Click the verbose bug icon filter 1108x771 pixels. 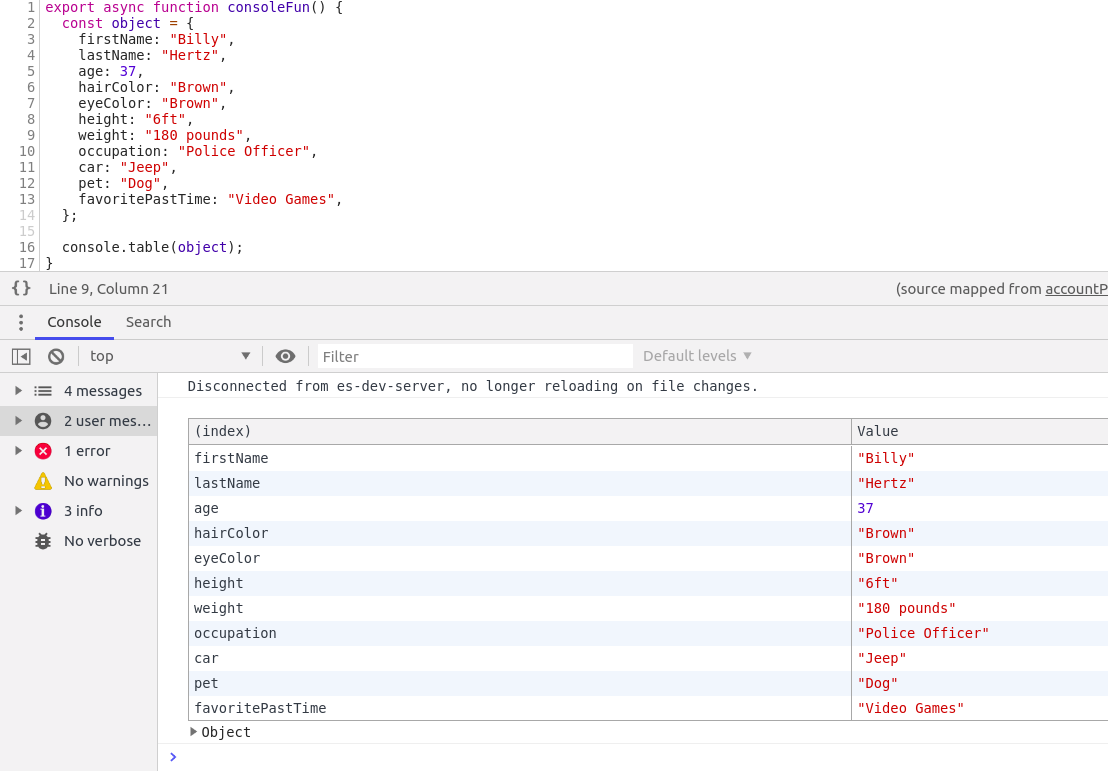(x=42, y=541)
